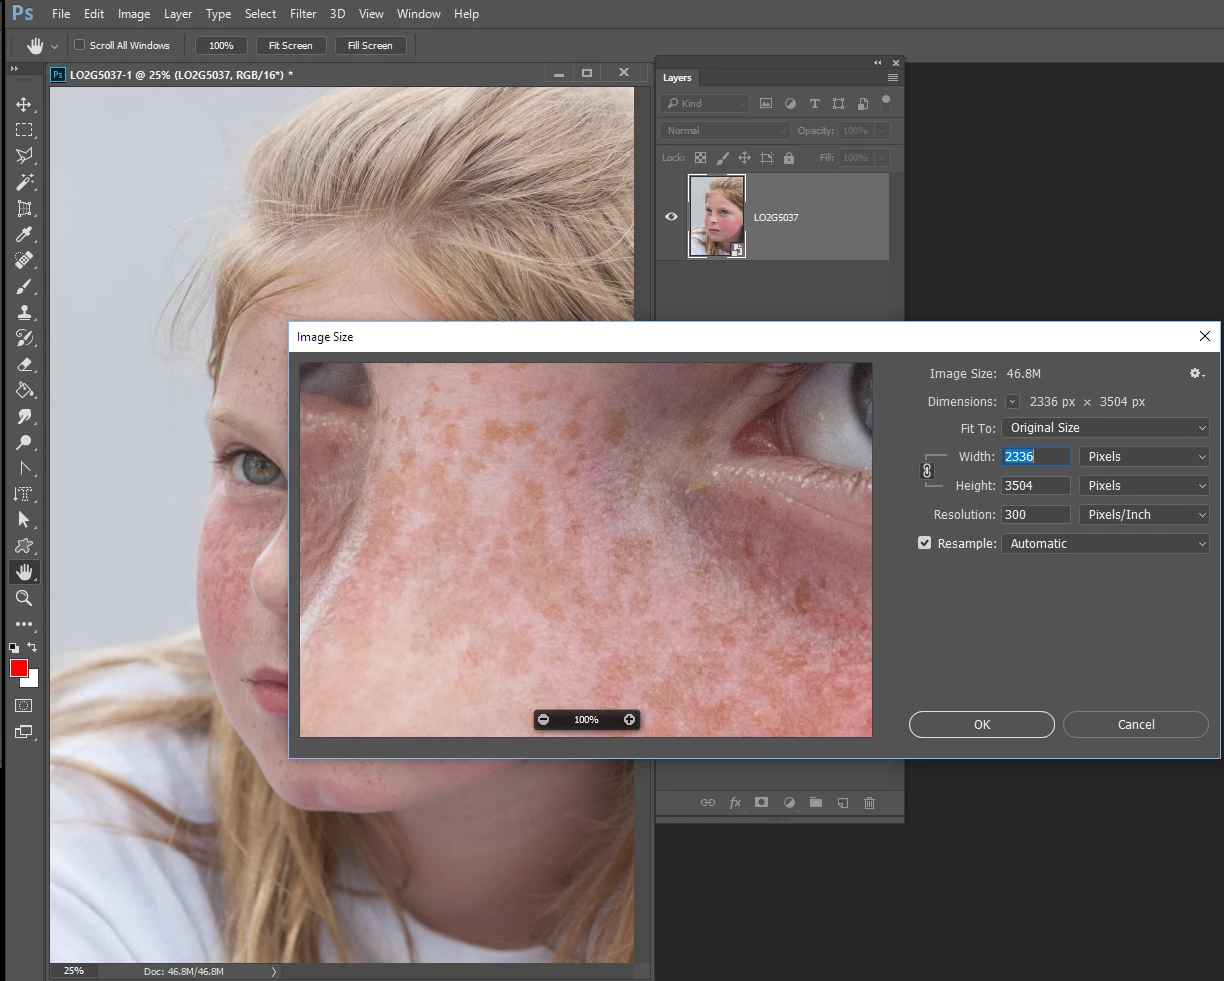Open the Fit To dropdown
1224x981 pixels.
[1105, 428]
